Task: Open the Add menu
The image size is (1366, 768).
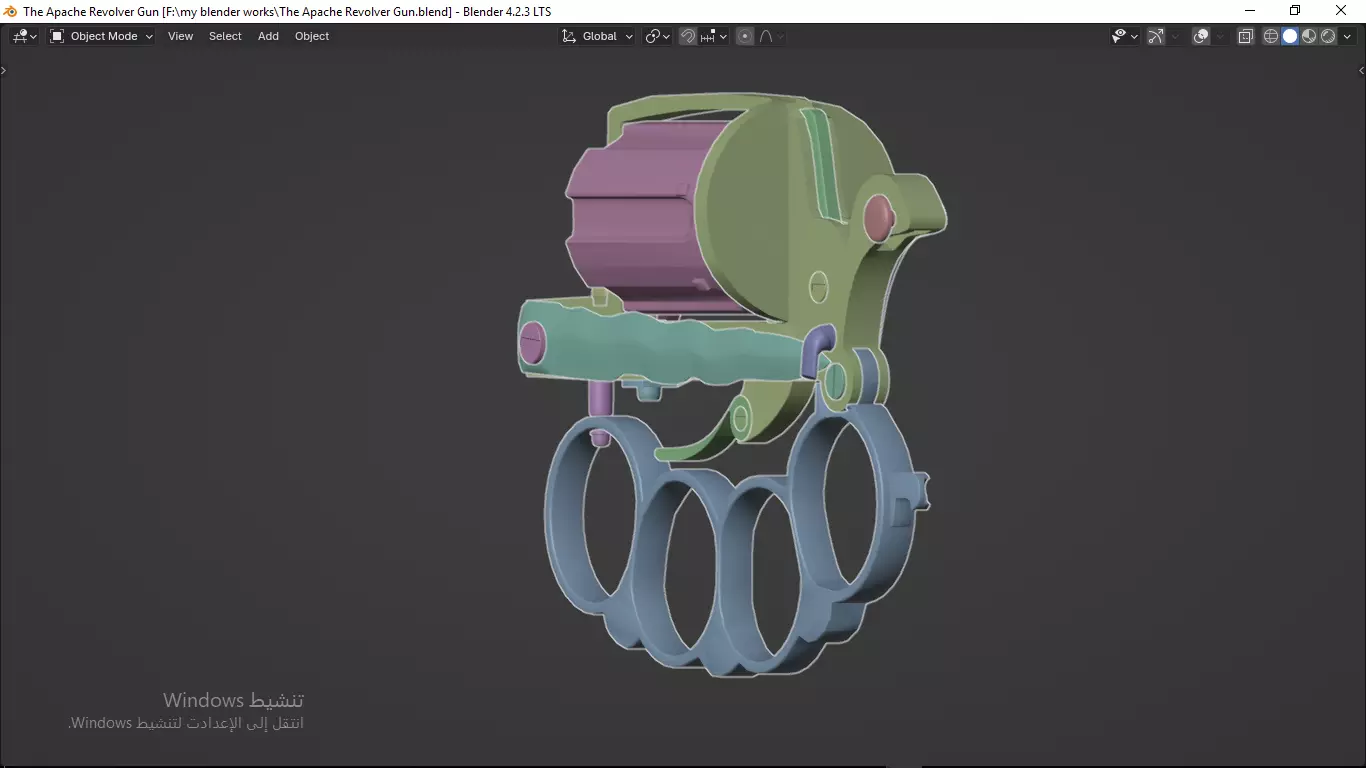Action: (x=268, y=36)
